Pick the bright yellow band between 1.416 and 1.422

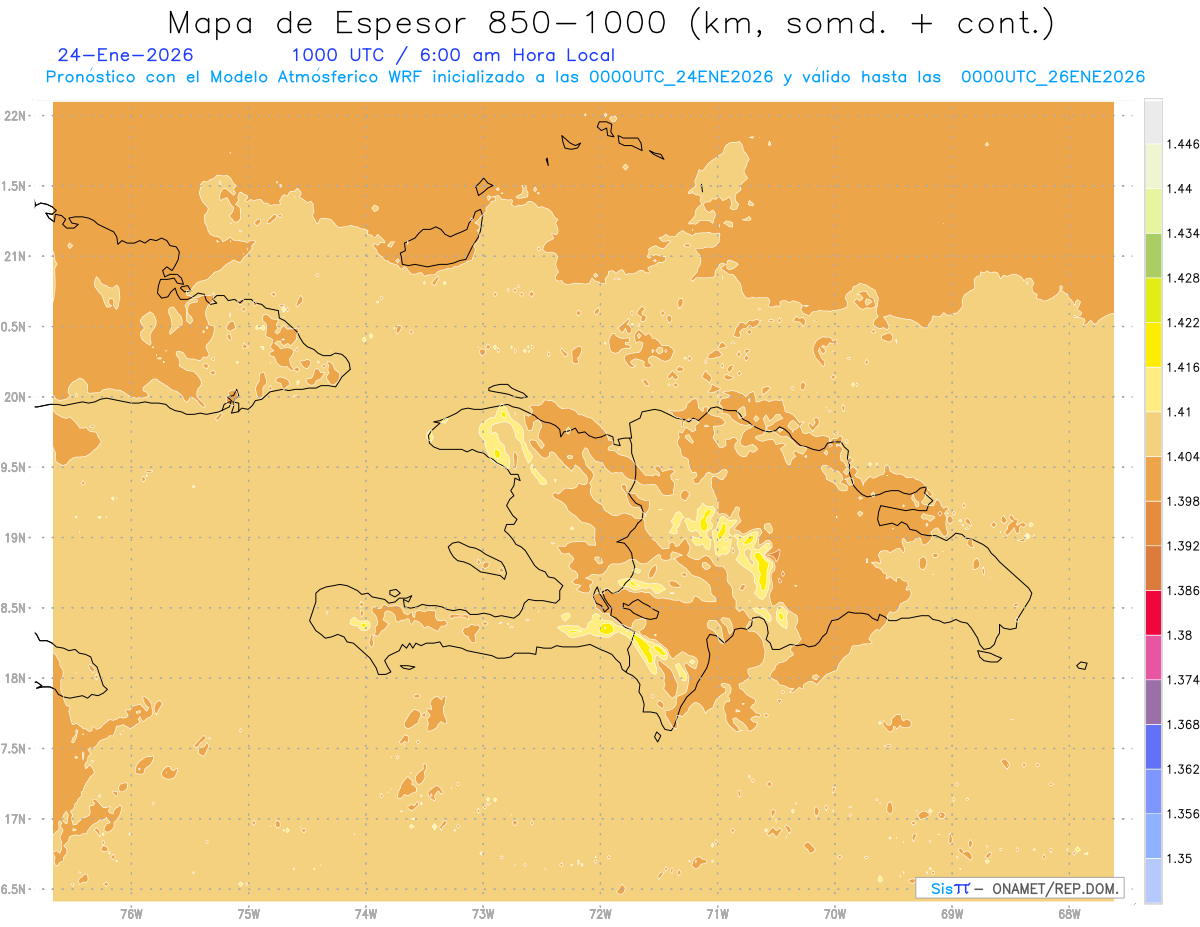pos(1153,344)
